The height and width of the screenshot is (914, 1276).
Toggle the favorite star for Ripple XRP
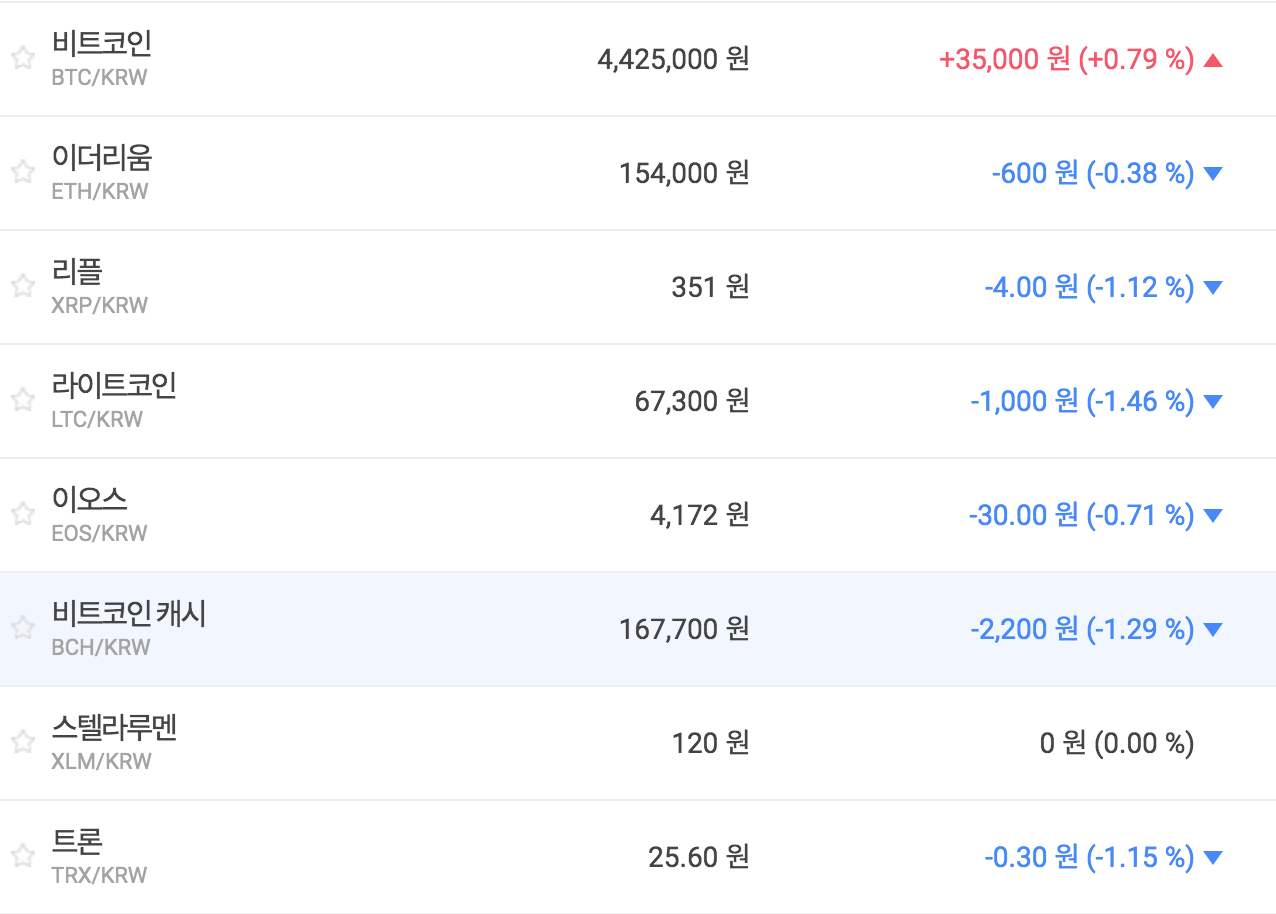click(23, 286)
